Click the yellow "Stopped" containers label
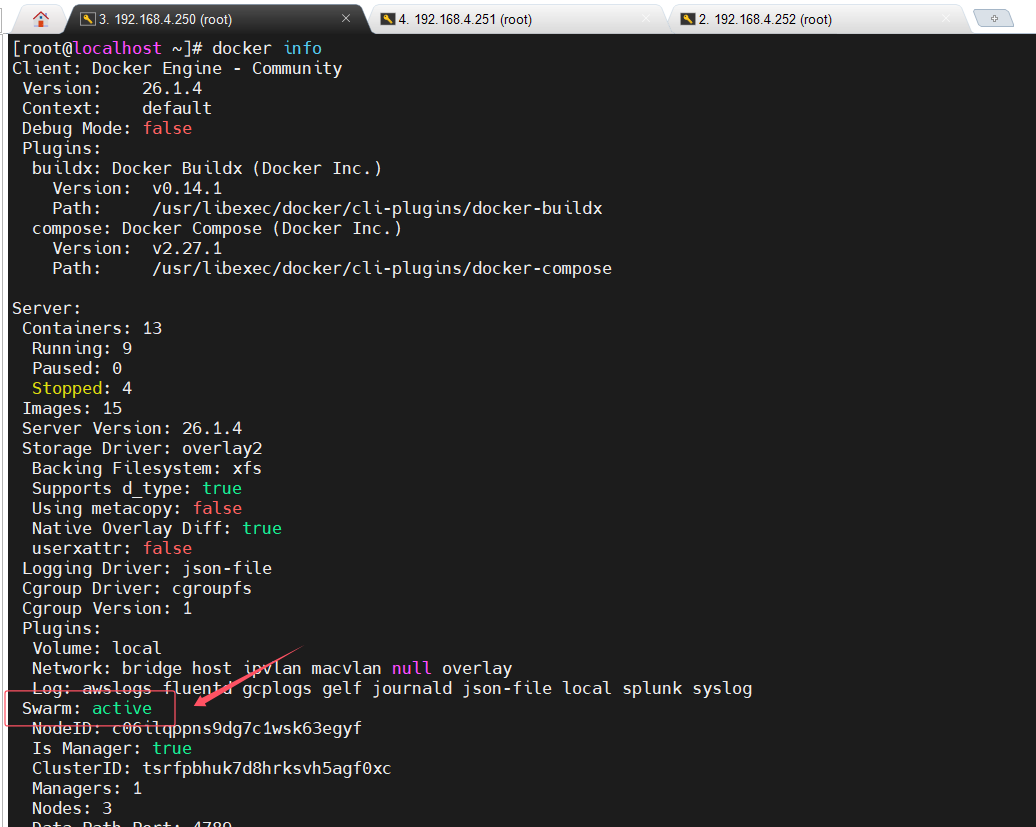1036x827 pixels. pyautogui.click(x=67, y=388)
